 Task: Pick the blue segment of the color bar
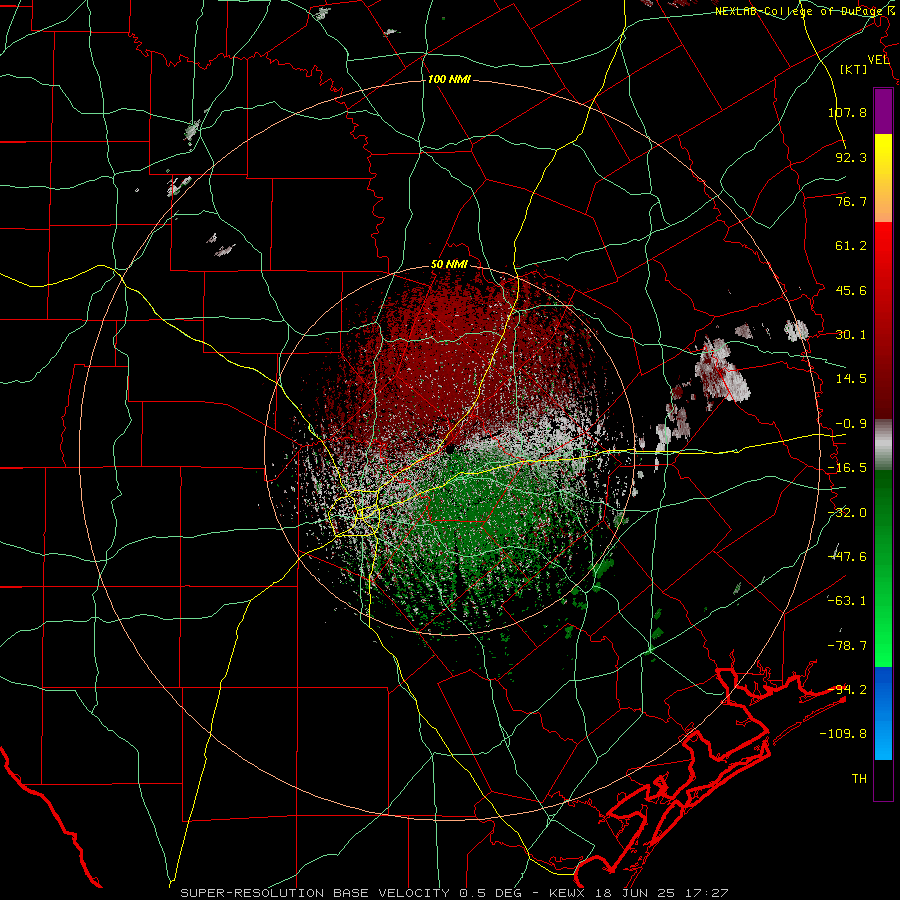coord(883,713)
